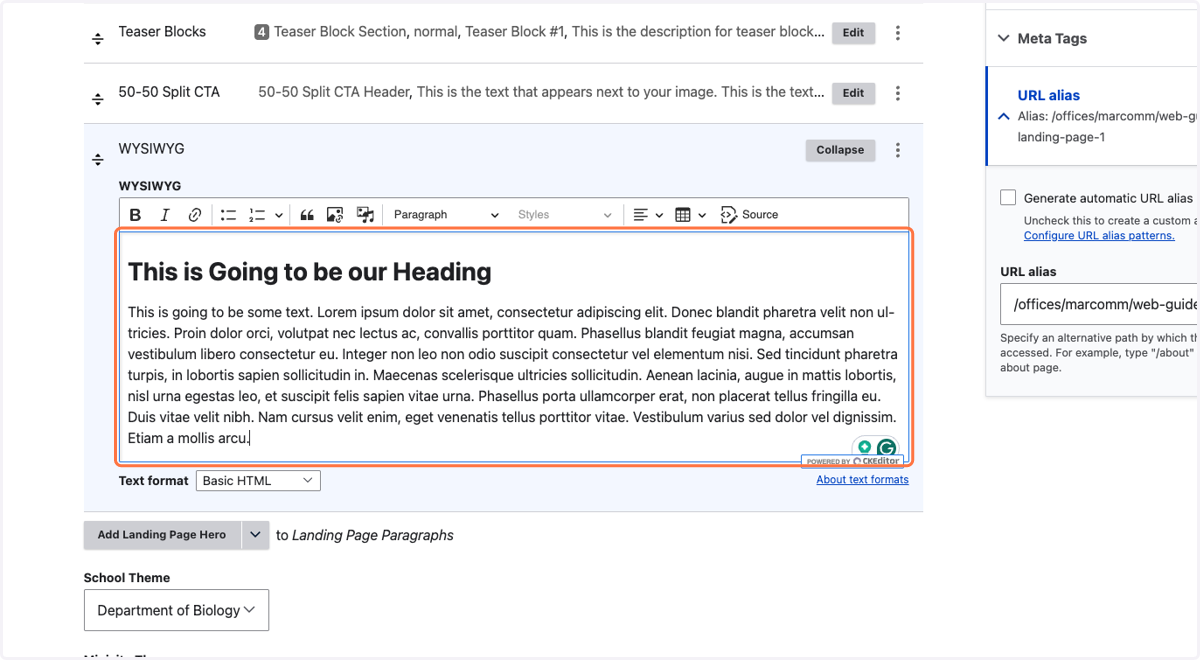Open the Text format Basic HTML dropdown
The image size is (1200, 660).
point(258,481)
